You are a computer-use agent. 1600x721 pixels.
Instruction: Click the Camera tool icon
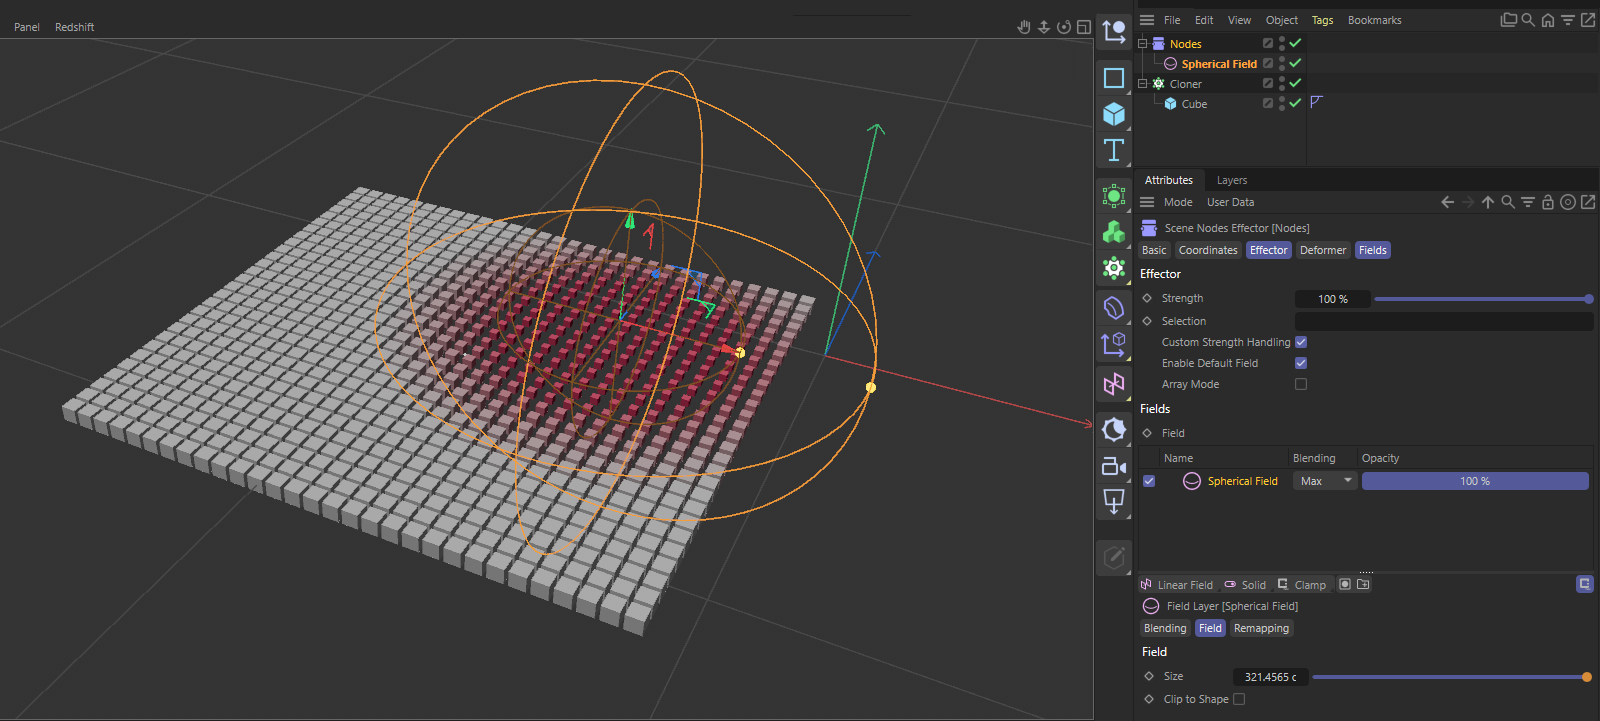click(x=1114, y=465)
